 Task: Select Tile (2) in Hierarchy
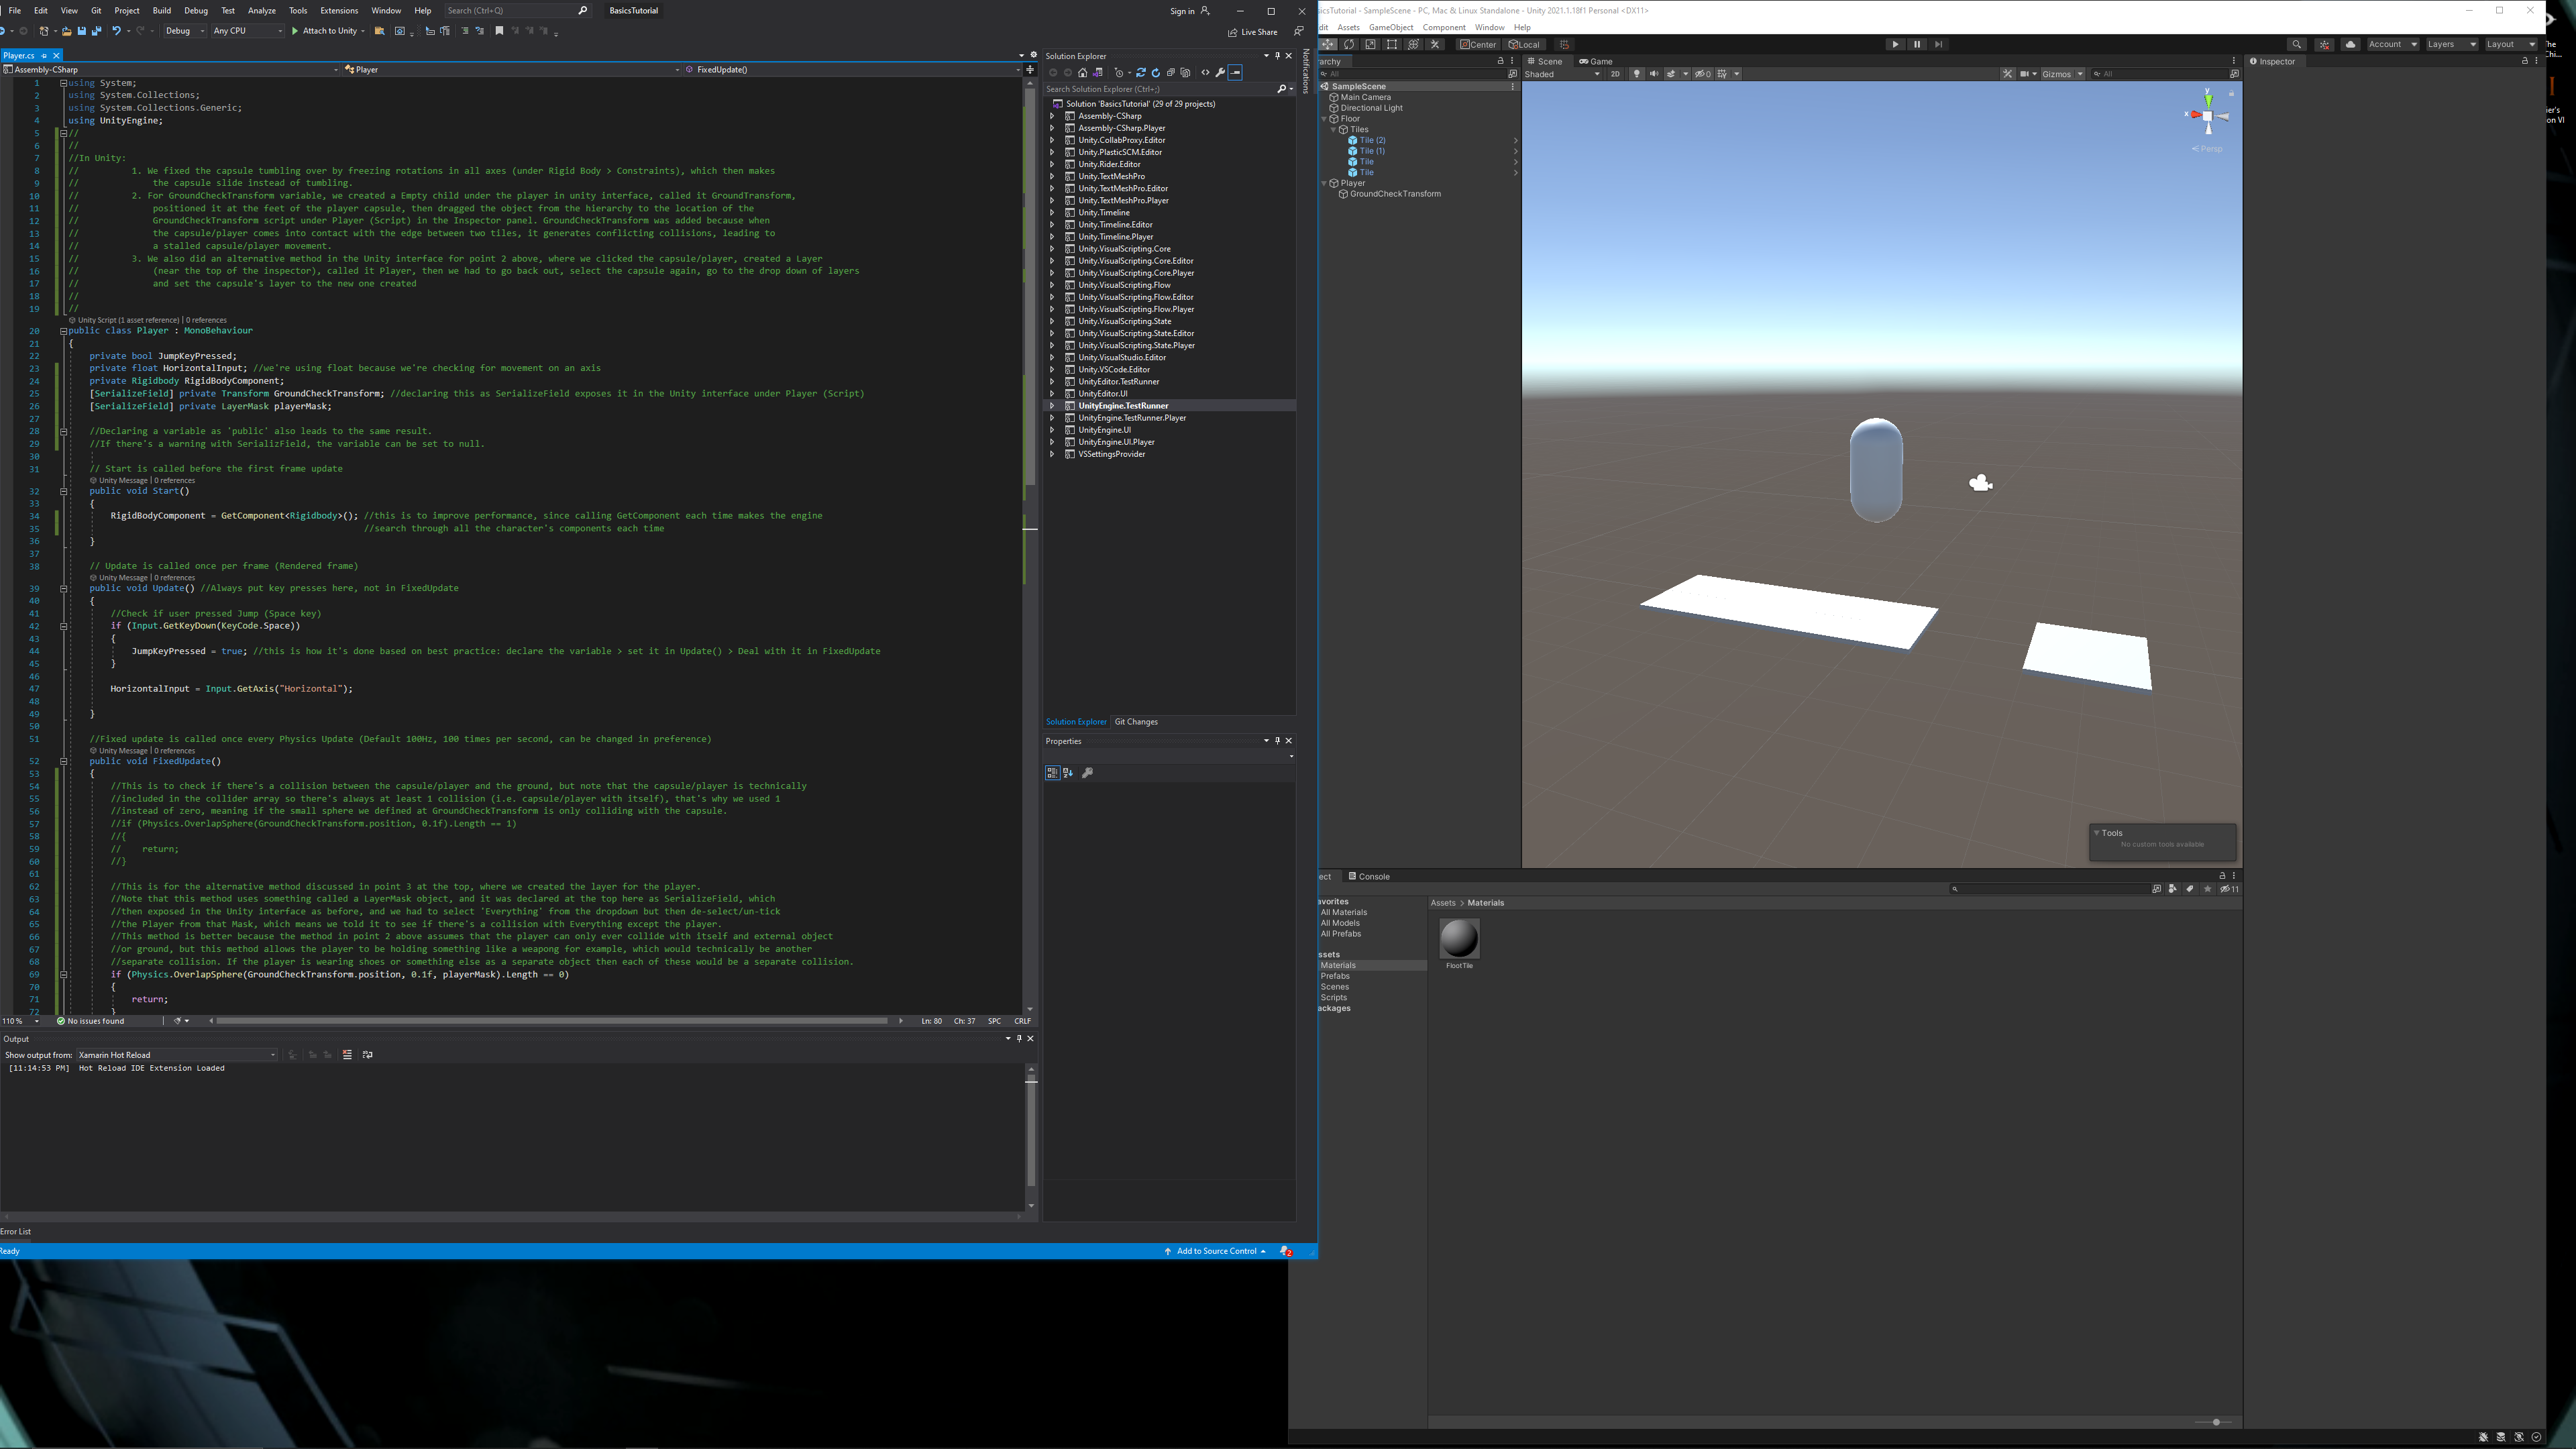(x=1372, y=140)
